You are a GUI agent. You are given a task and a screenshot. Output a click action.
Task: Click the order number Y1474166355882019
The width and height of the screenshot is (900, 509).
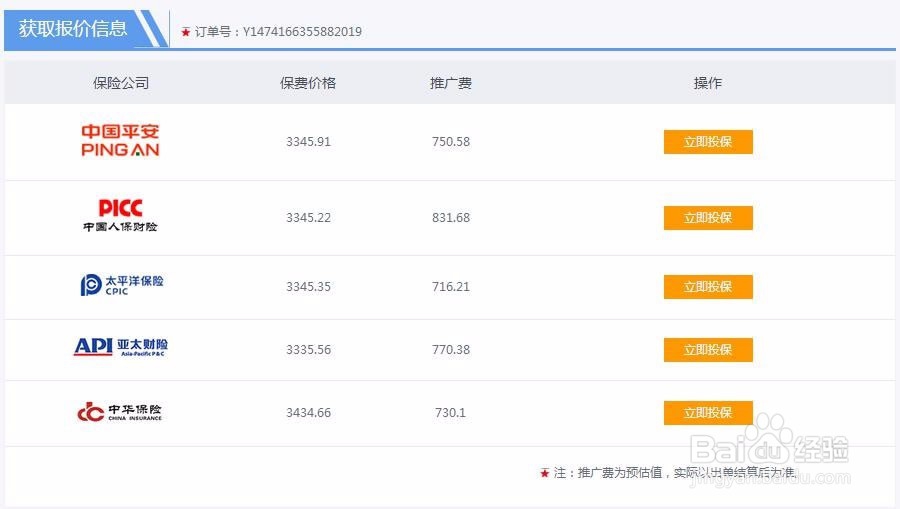coord(302,32)
